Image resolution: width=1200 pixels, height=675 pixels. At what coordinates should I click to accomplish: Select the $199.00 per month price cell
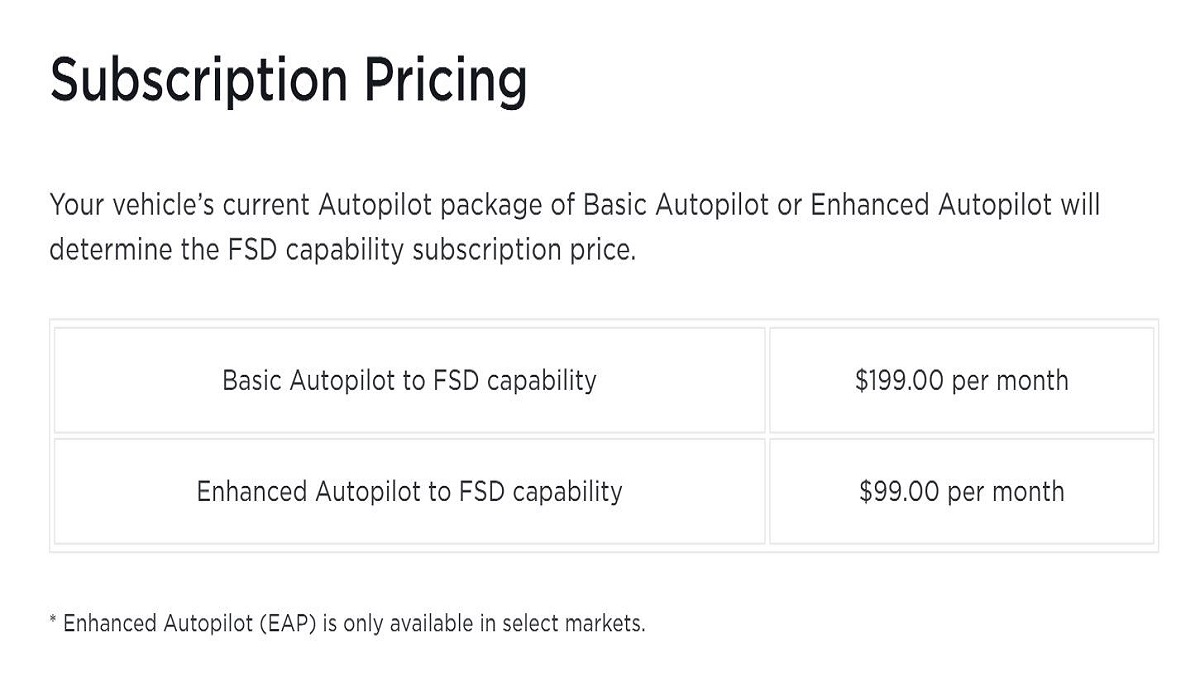point(961,381)
